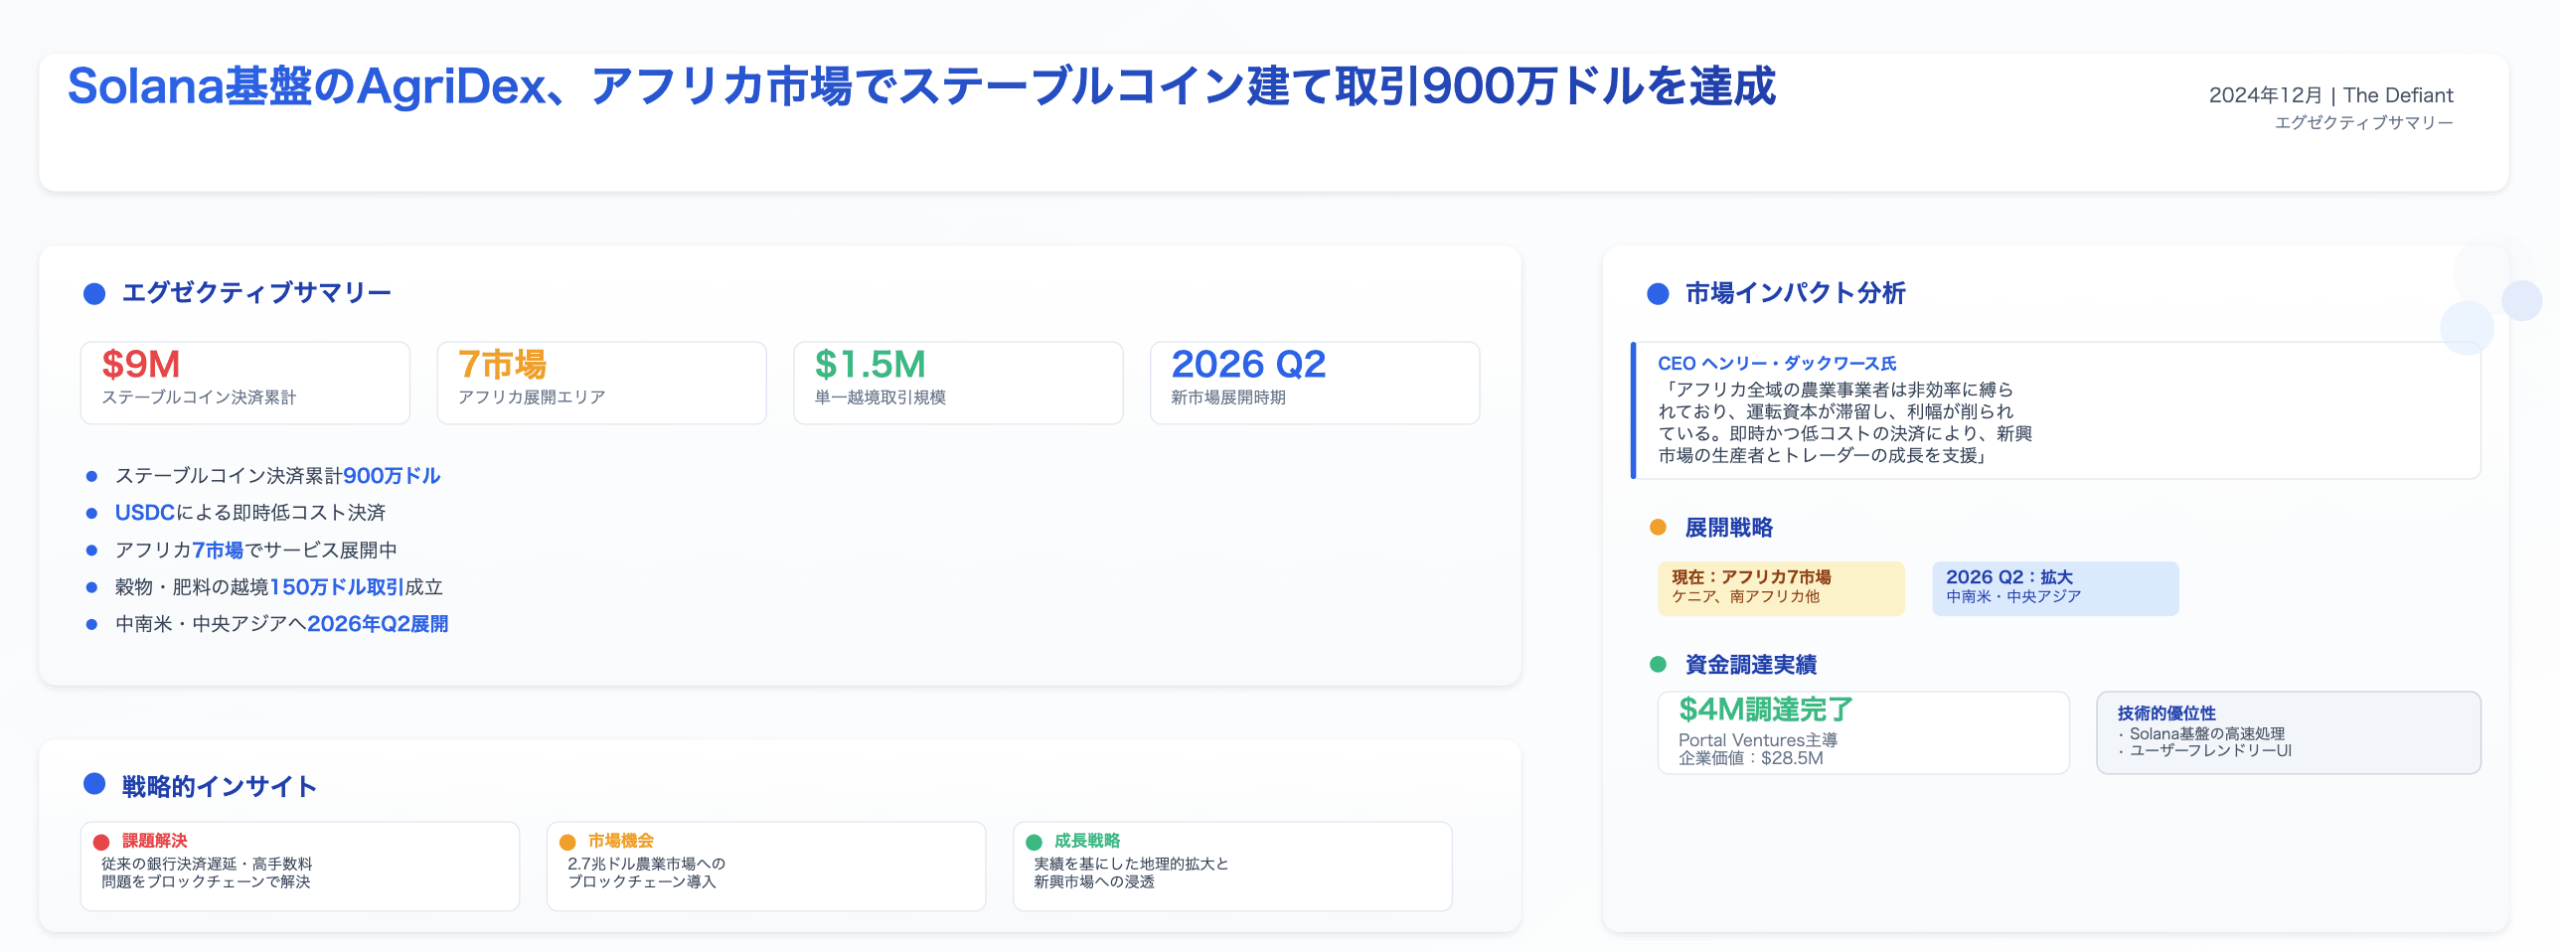Click the headline about AgriDex reaching 900万ドル
Image resolution: width=2560 pixels, height=952 pixels.
(921, 86)
